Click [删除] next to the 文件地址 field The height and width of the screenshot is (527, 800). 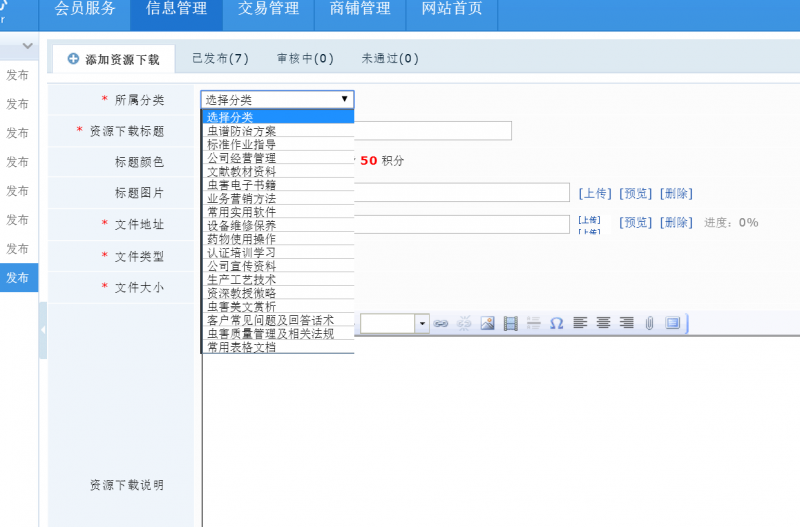[x=677, y=222]
